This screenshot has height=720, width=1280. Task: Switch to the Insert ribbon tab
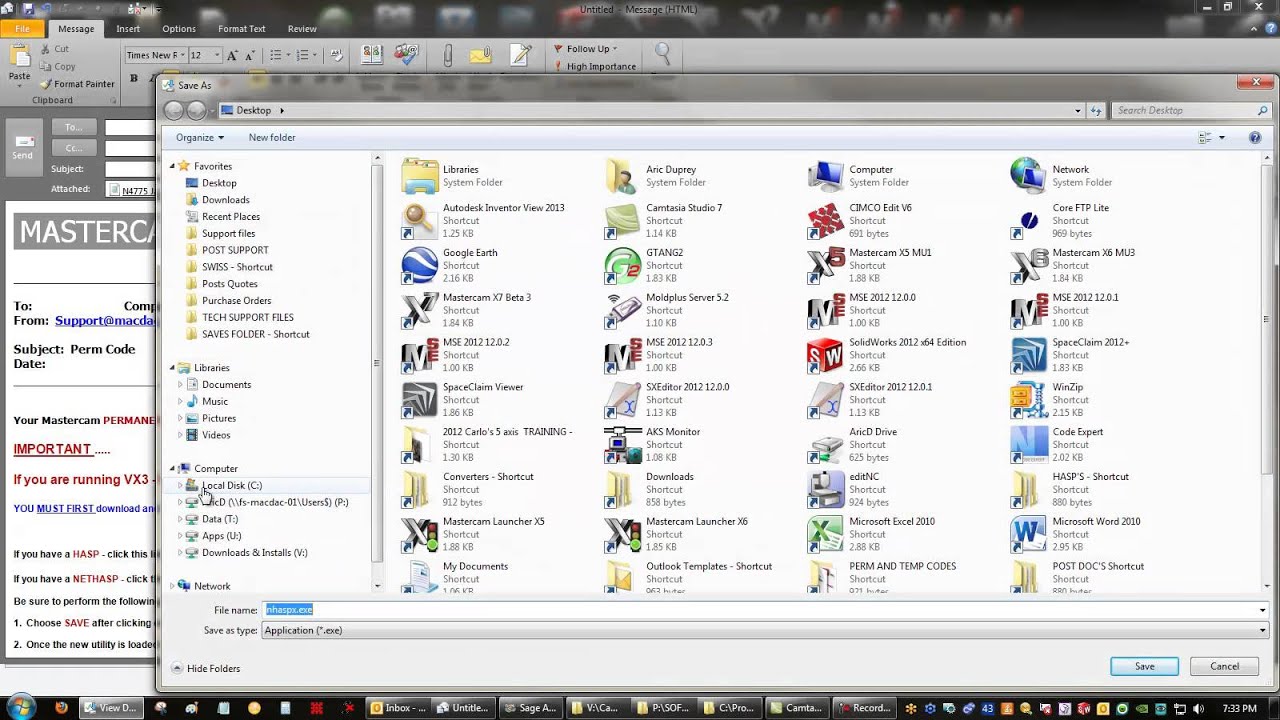pyautogui.click(x=128, y=29)
